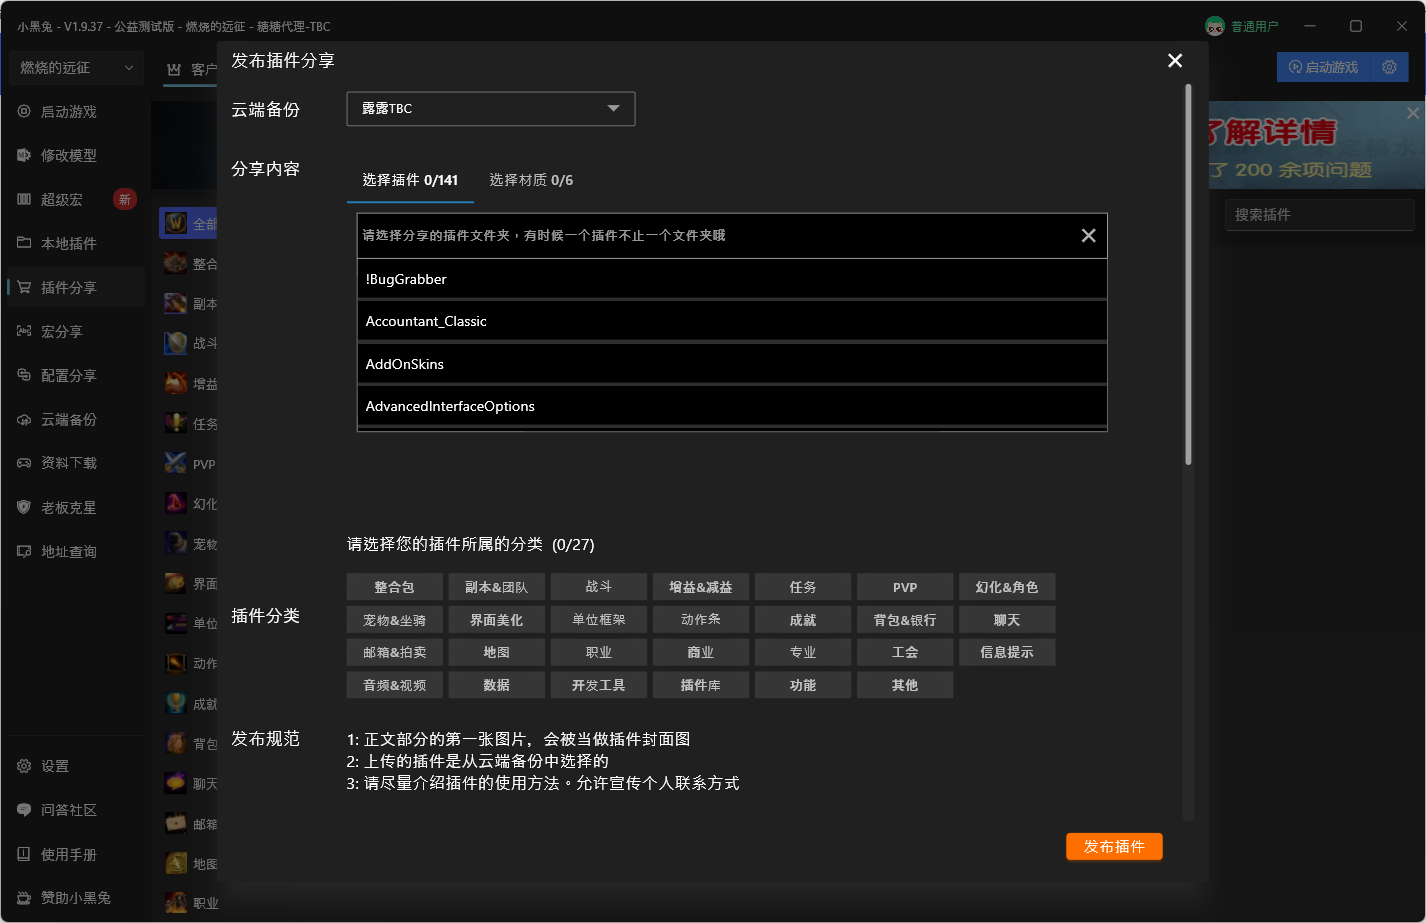1426x923 pixels.
Task: Choose the 邮箱&拍卖 category tag
Action: 395,652
